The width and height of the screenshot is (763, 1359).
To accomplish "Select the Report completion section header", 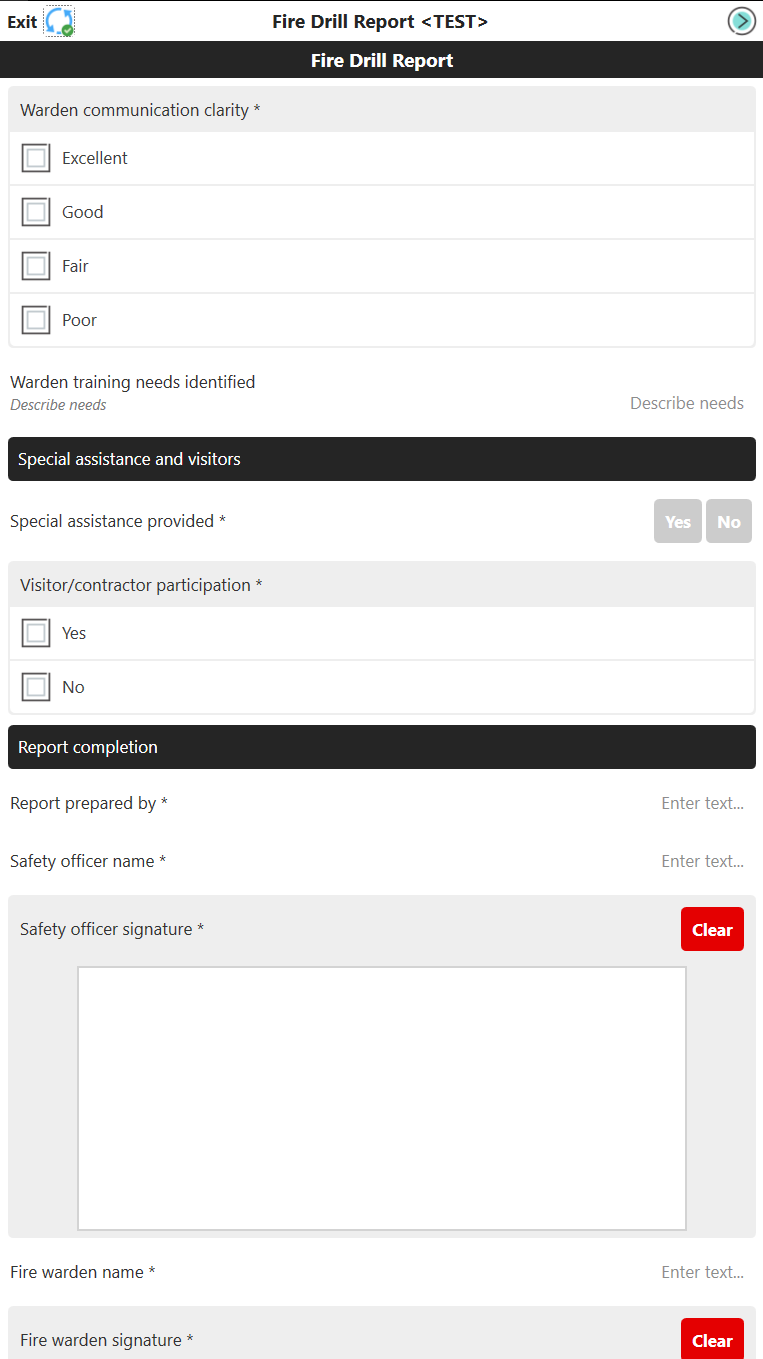I will (381, 747).
